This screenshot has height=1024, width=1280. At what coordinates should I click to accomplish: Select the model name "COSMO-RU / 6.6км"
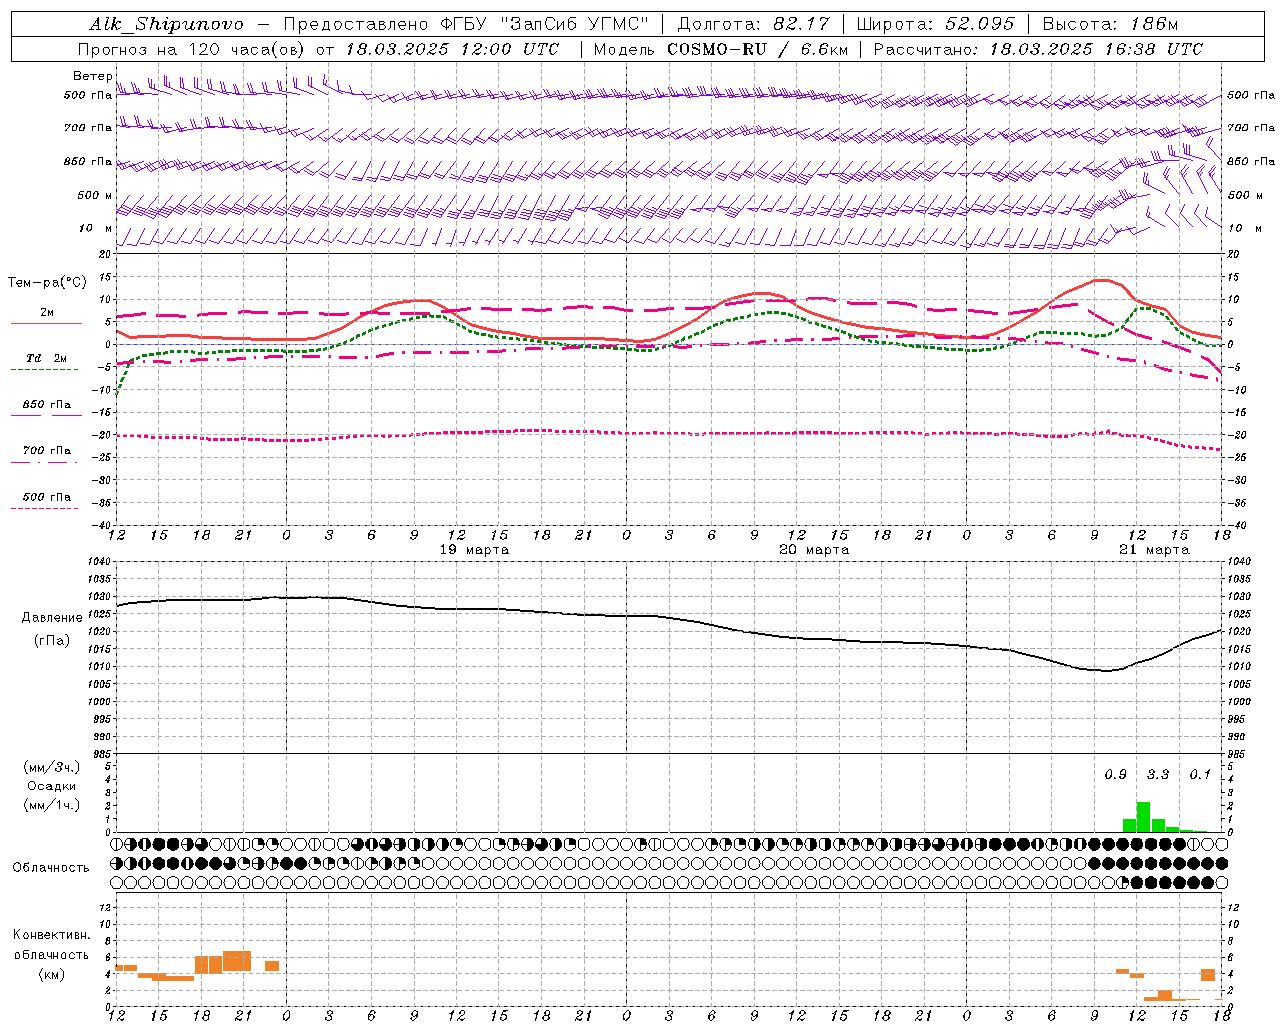coord(757,49)
